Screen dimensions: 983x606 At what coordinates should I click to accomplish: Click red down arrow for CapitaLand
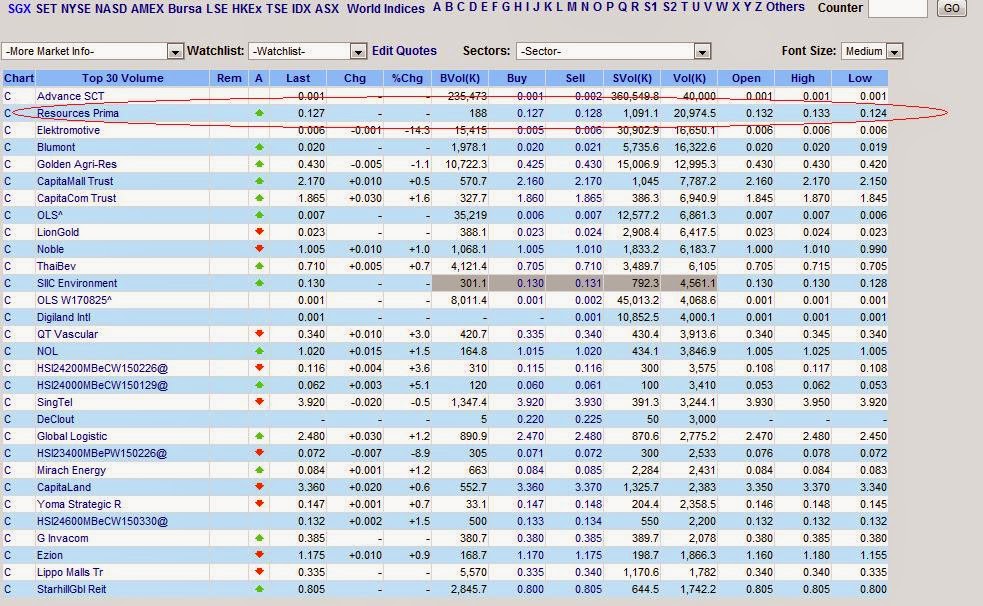coord(259,487)
